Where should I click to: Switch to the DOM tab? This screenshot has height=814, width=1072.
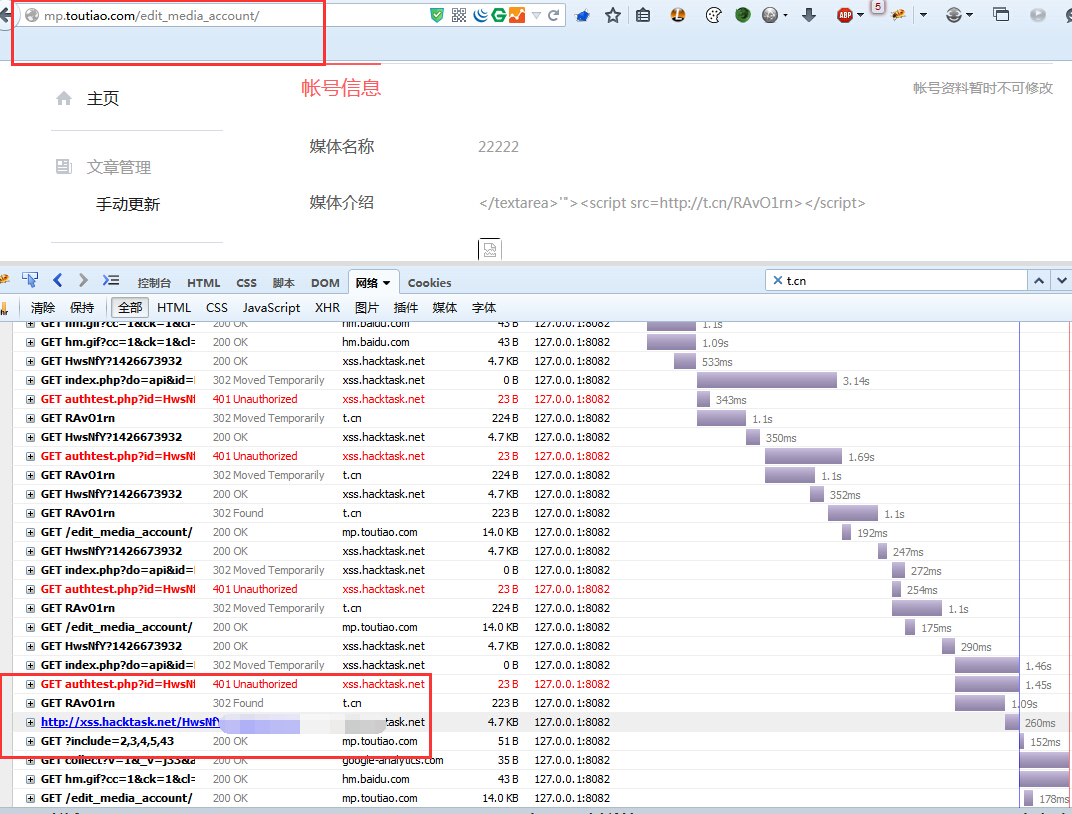click(x=325, y=283)
